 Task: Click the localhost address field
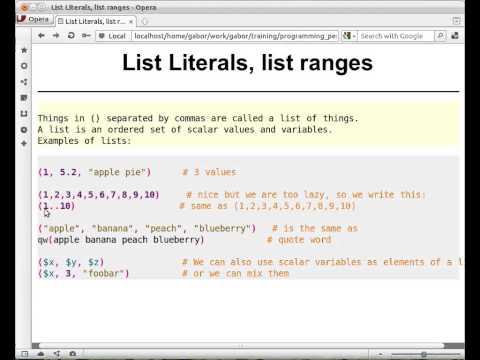coord(235,36)
